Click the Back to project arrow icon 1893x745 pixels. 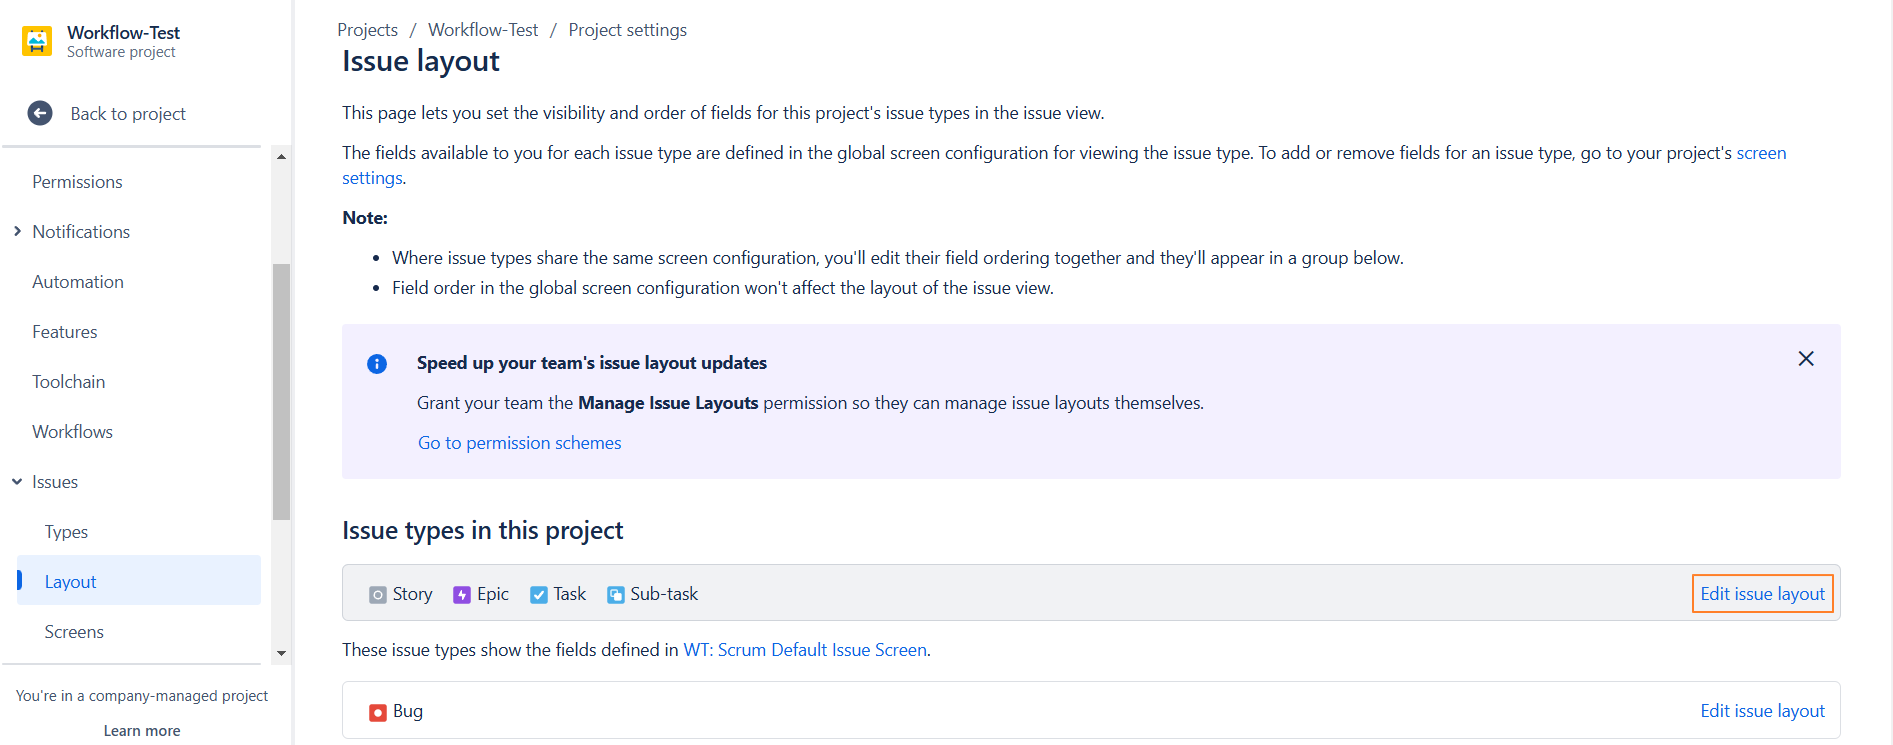pos(40,113)
